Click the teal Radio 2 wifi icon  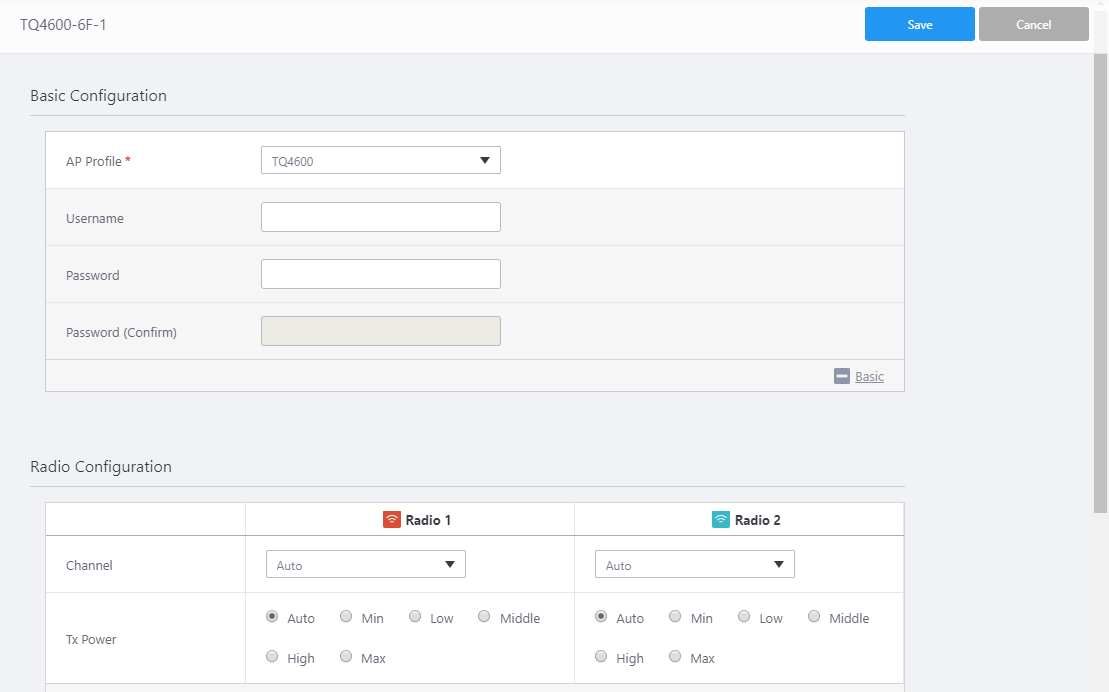721,519
